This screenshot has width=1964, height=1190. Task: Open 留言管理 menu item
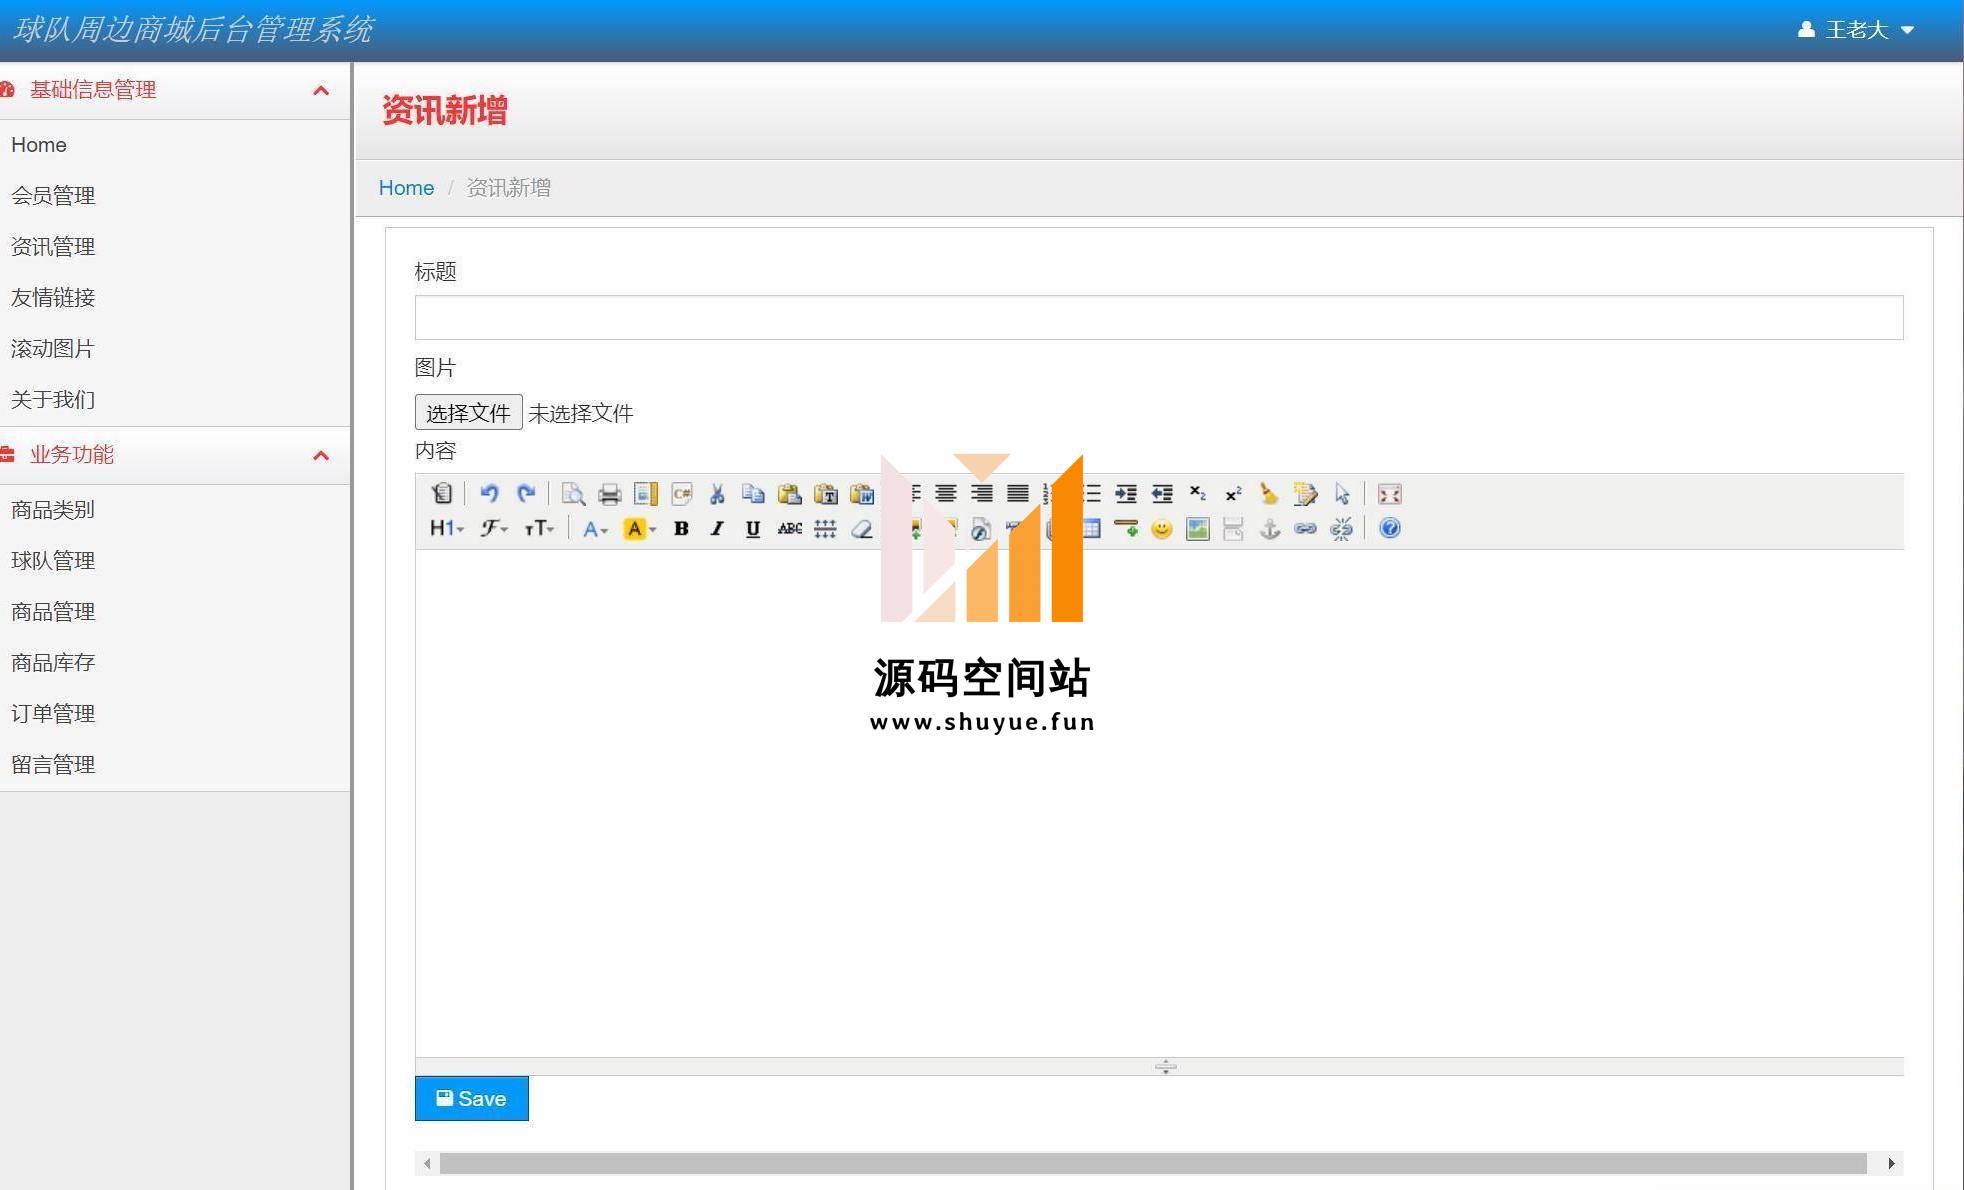point(53,765)
